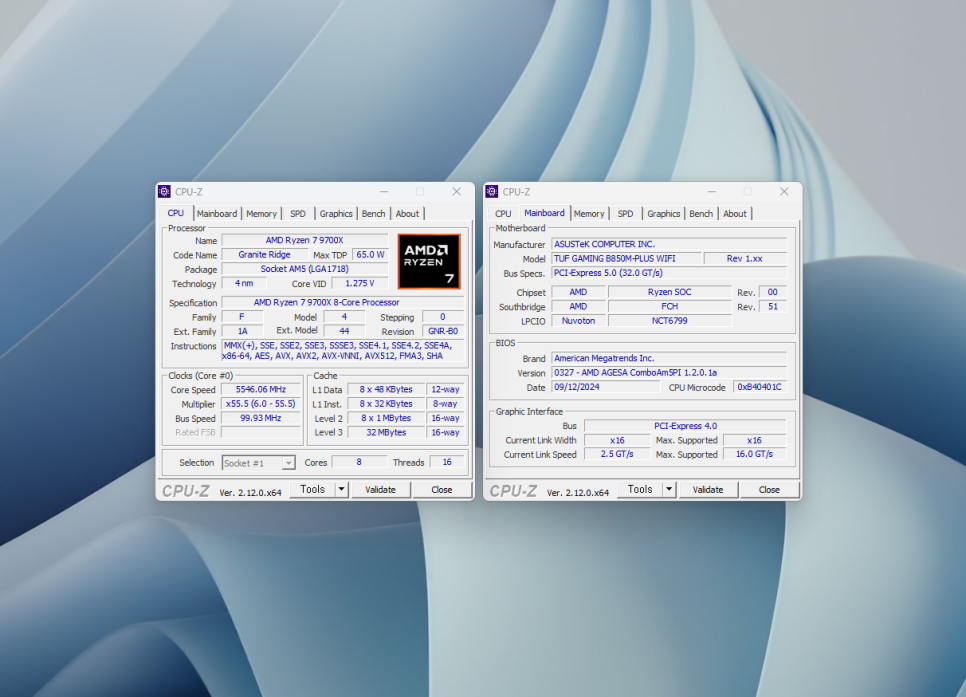Click the Chipset value Ryzen SOC
Screen dimensions: 966x697
(x=670, y=292)
